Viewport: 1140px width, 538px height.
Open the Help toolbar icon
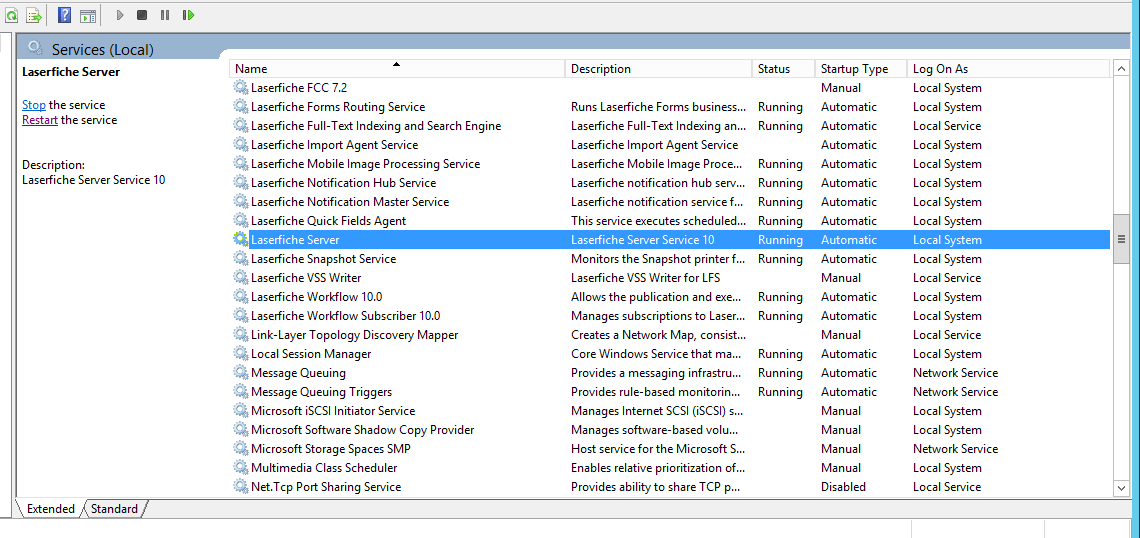pyautogui.click(x=65, y=15)
